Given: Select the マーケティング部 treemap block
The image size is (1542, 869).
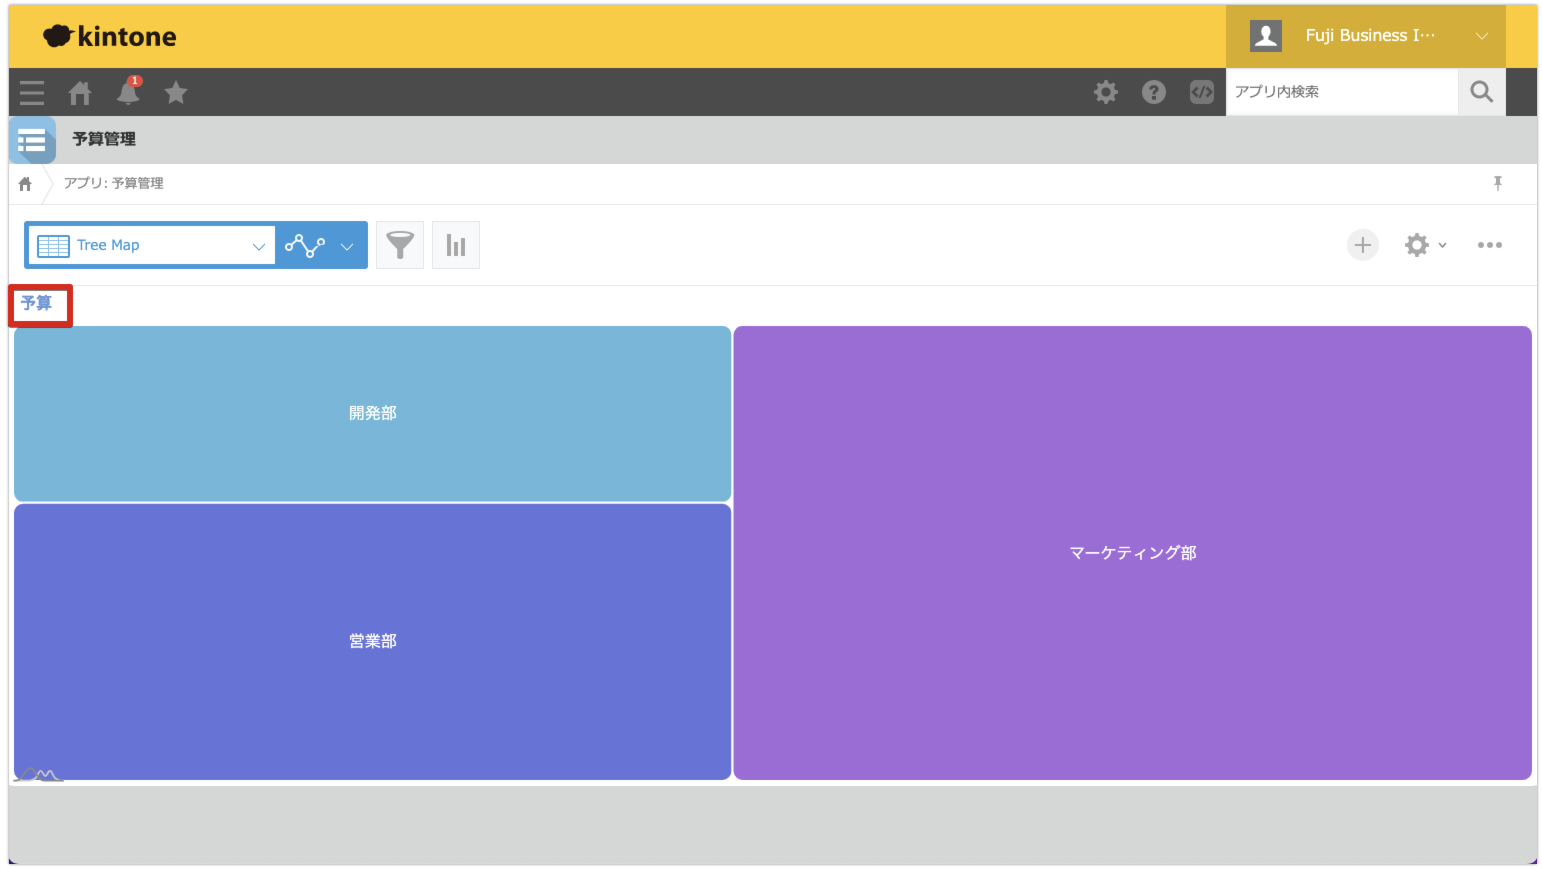Looking at the screenshot, I should coord(1133,553).
